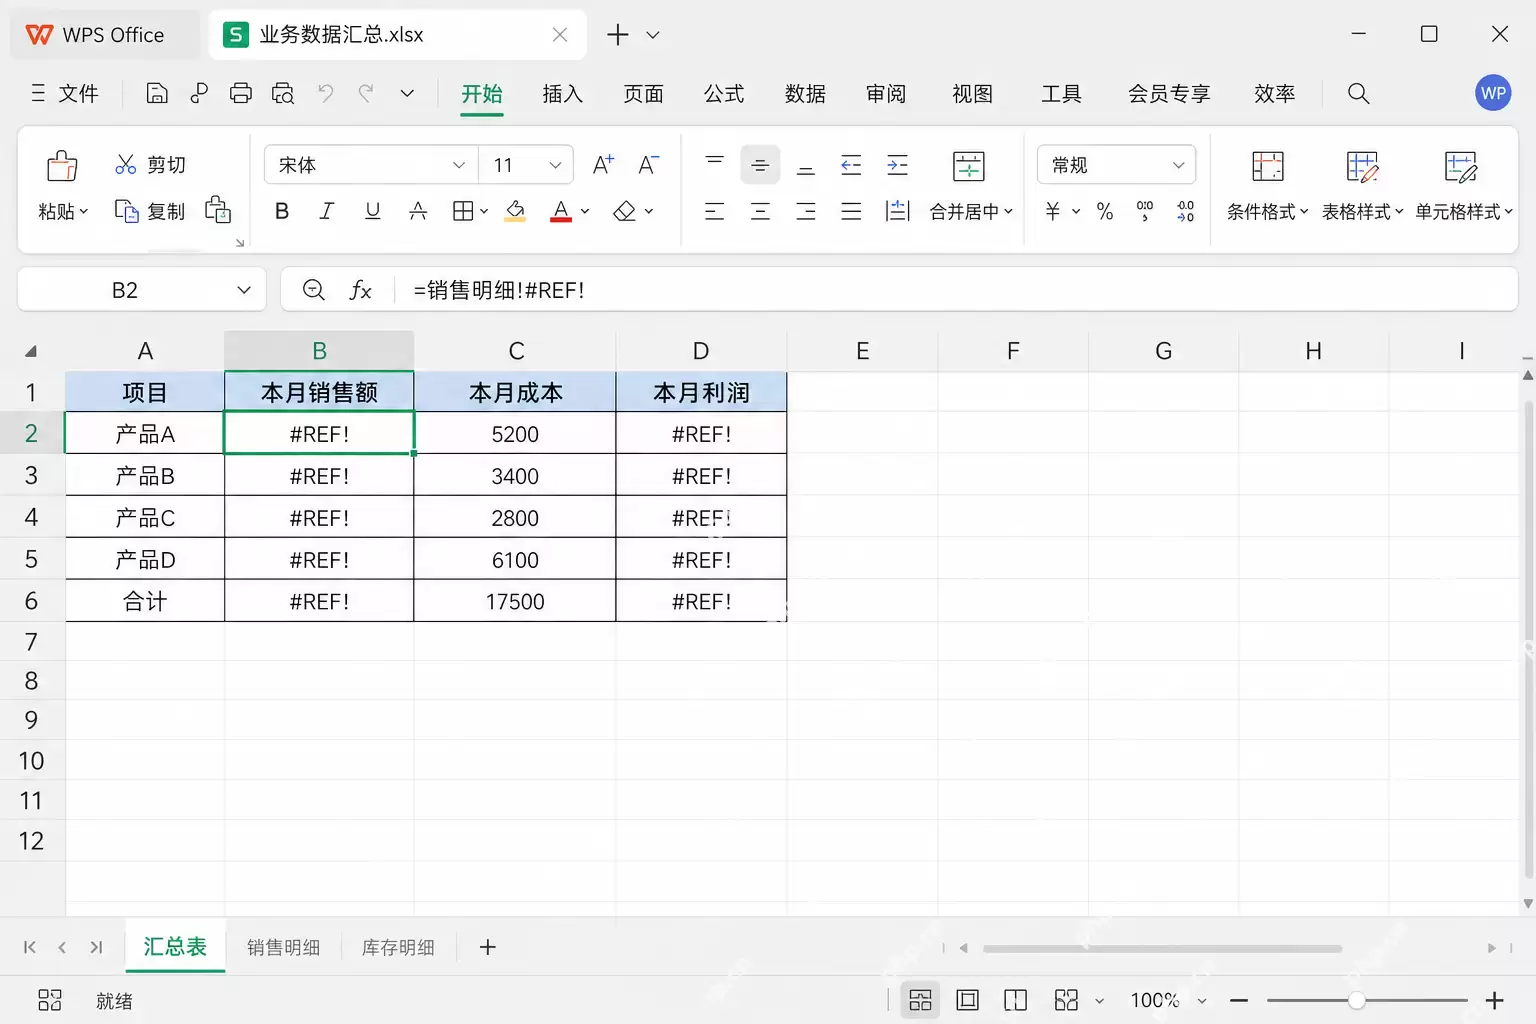Click the distributed alignment icon
Viewport: 1536px width, 1024px height.
(897, 211)
